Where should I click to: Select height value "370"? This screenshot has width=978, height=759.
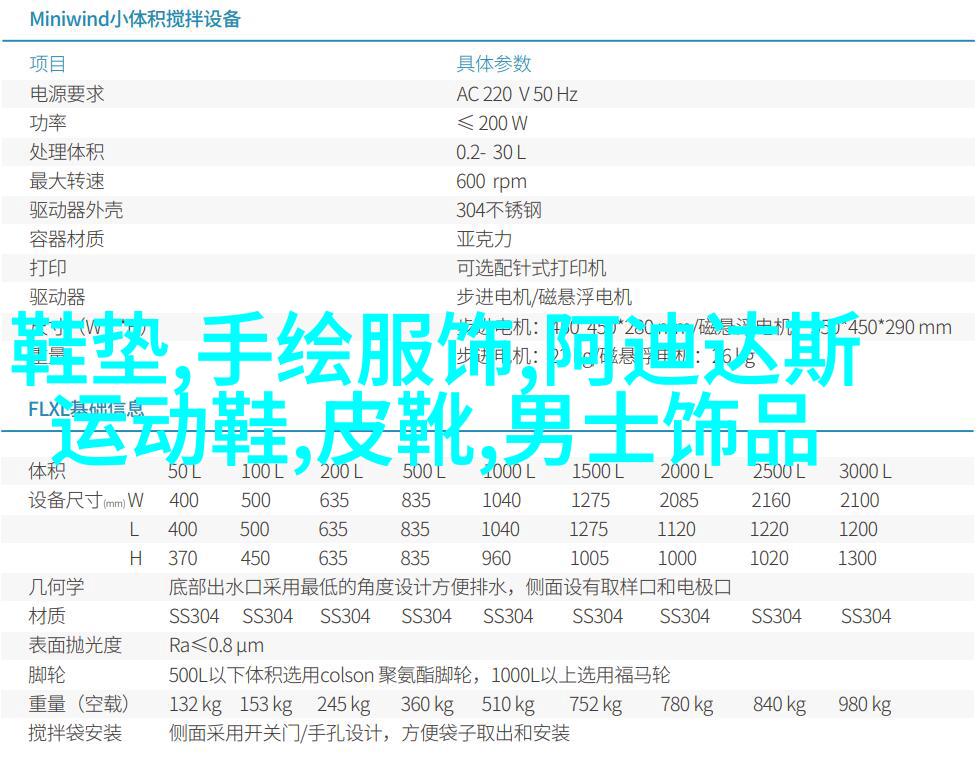click(183, 558)
